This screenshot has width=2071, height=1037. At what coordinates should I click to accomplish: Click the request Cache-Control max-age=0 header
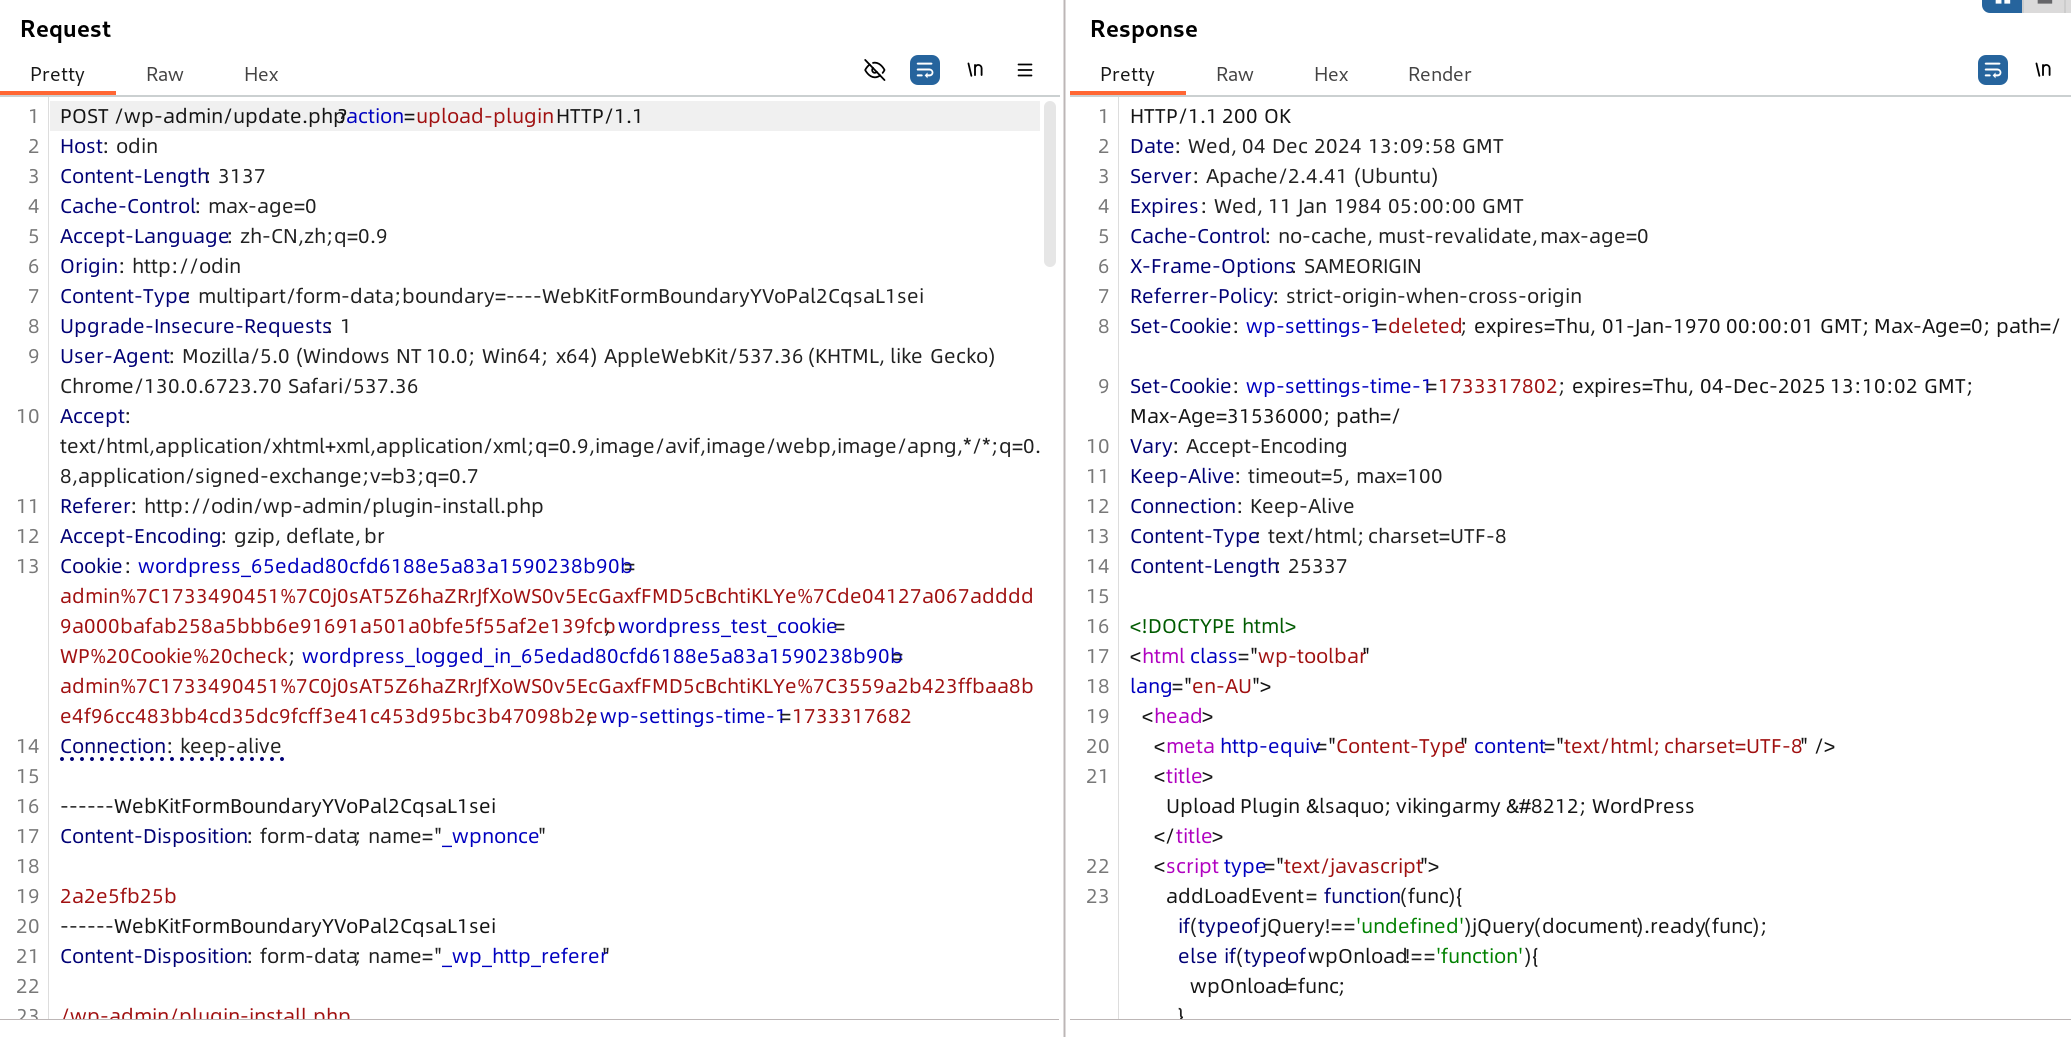[x=188, y=206]
